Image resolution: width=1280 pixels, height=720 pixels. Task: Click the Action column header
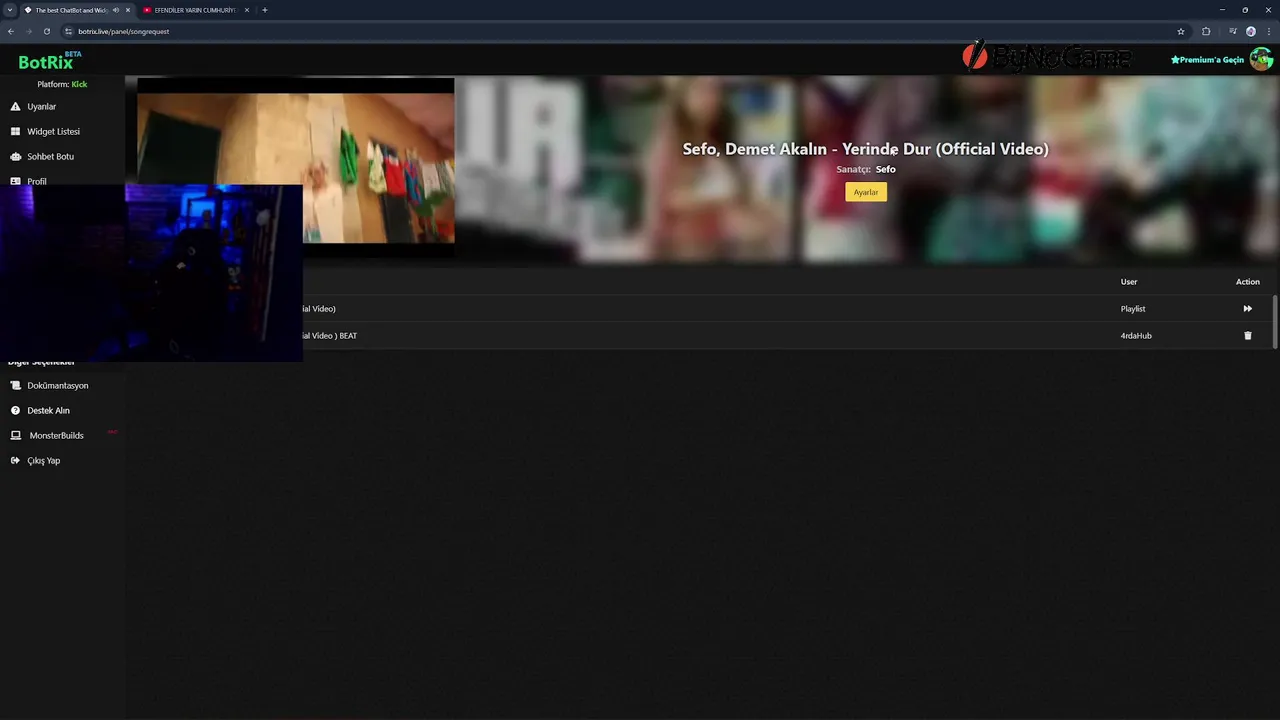(1248, 282)
